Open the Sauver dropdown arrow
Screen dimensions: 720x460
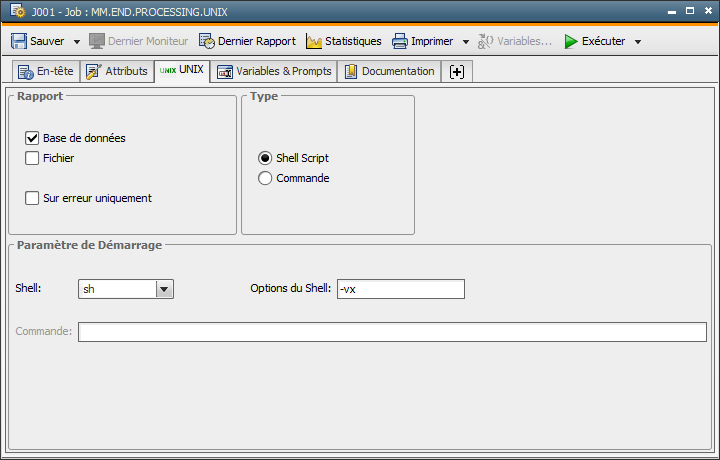click(77, 42)
